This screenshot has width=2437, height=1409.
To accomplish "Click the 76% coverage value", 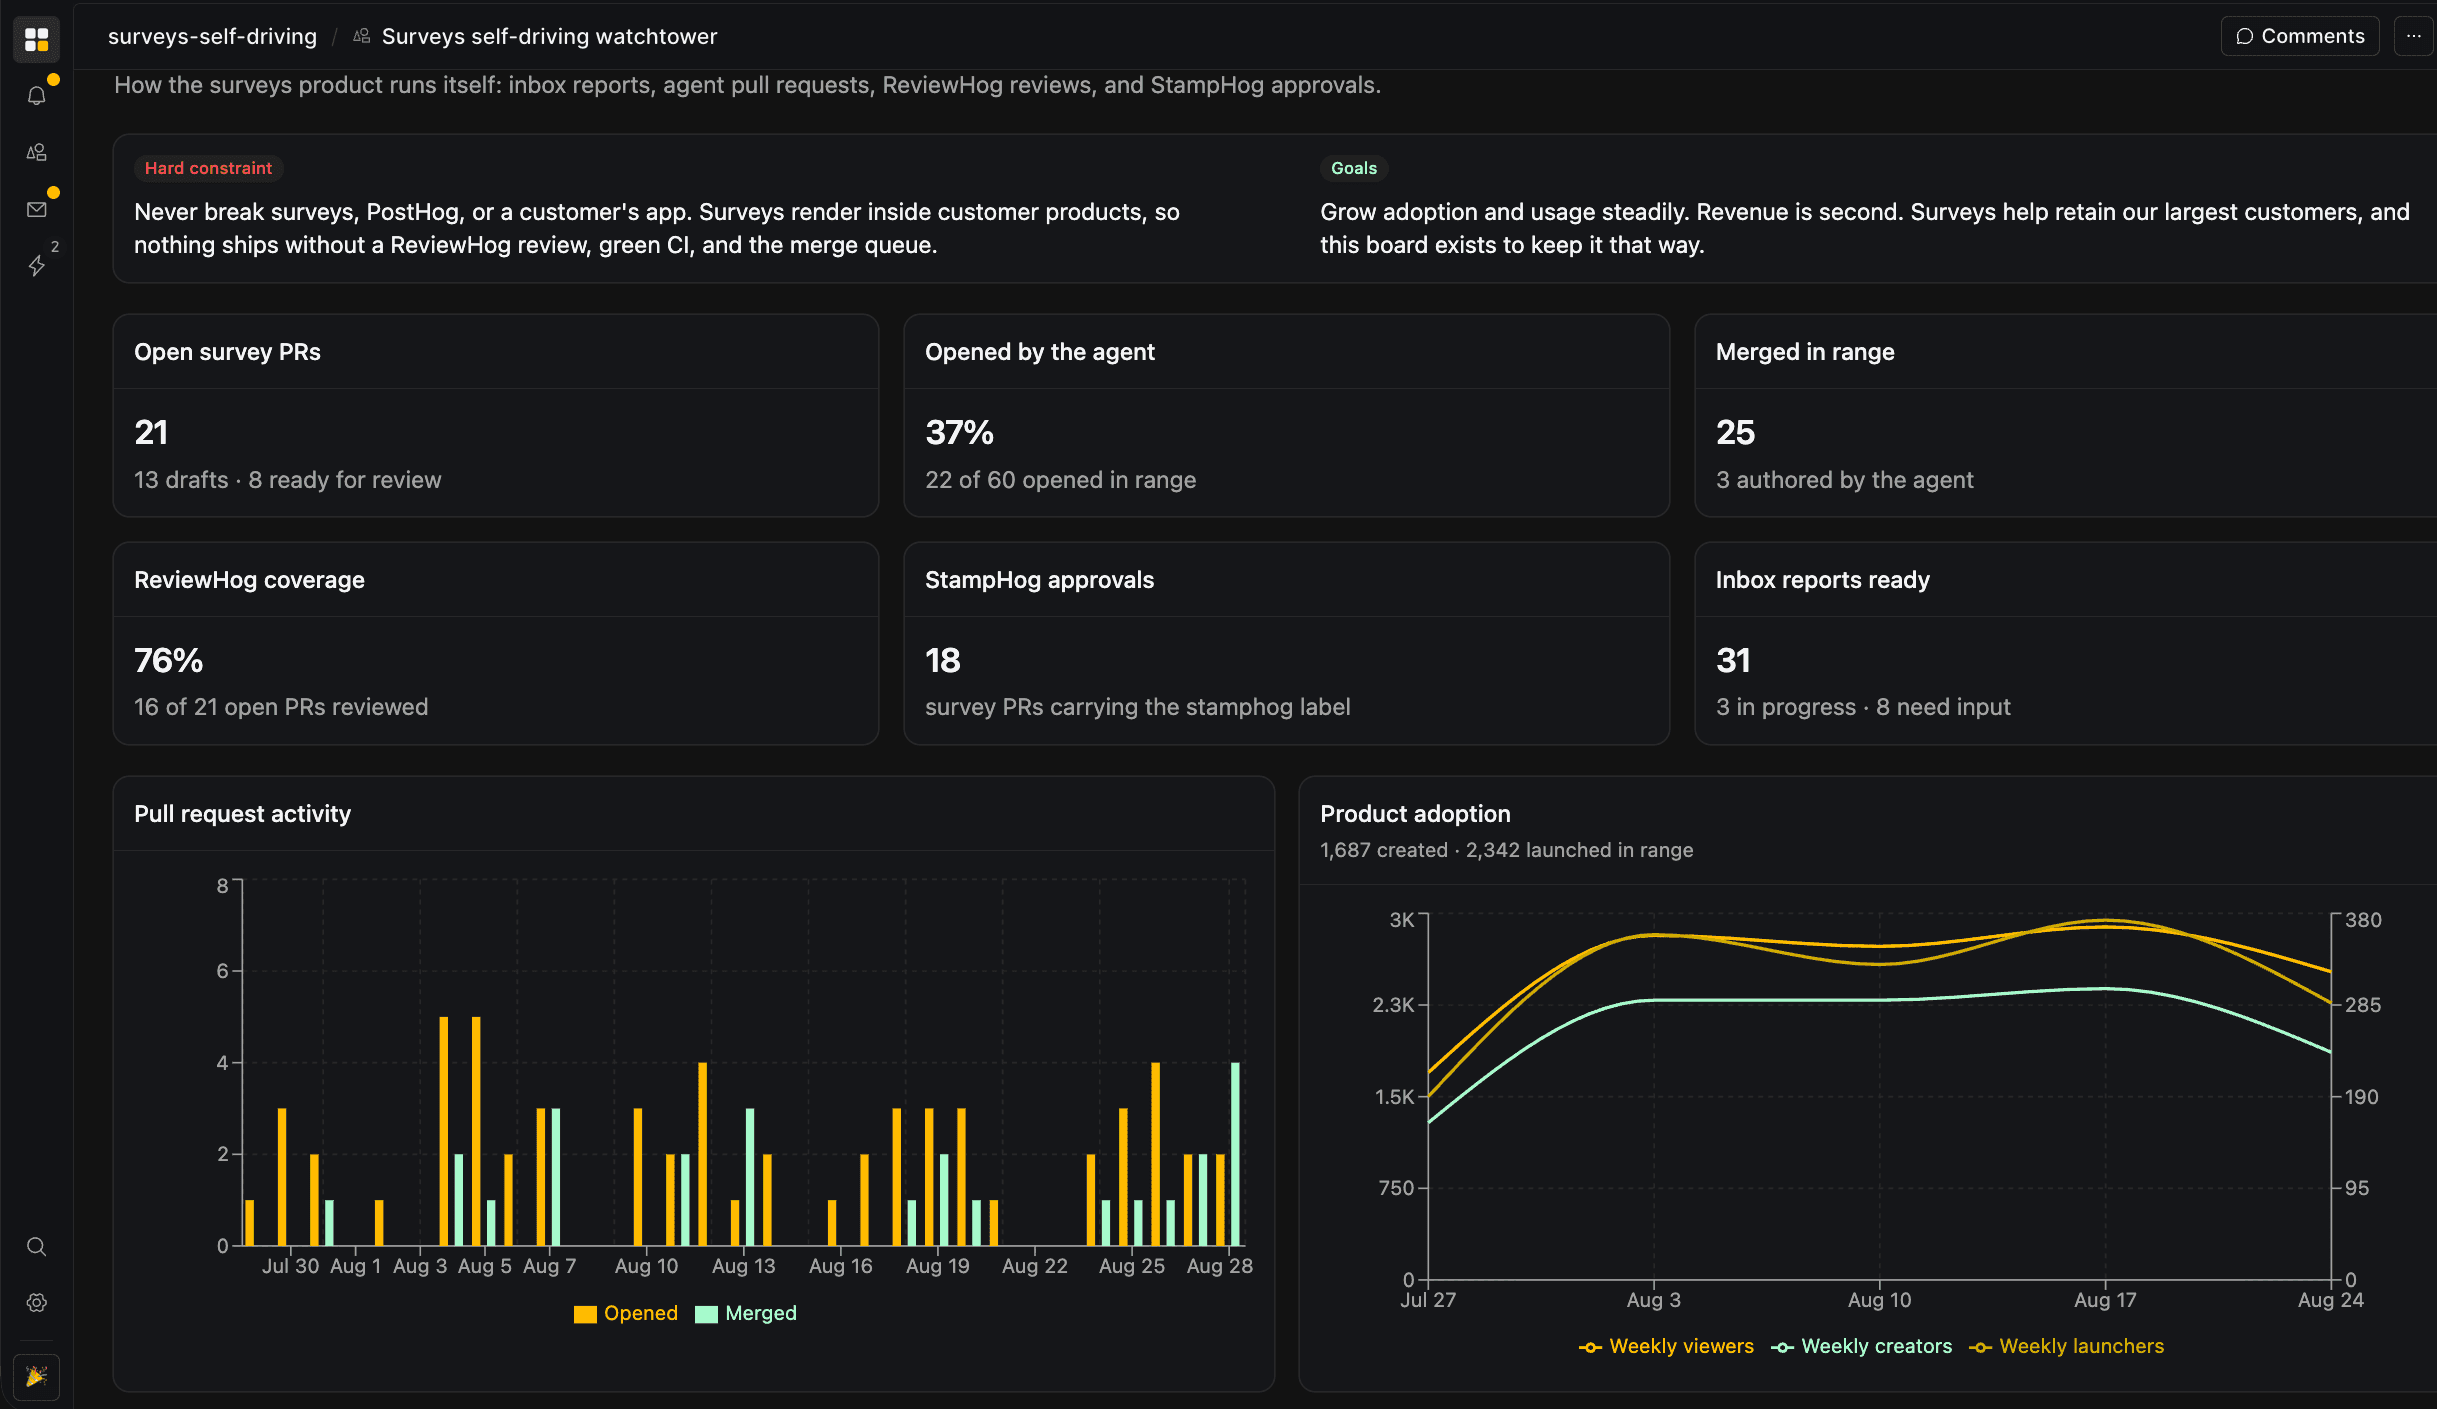I will pos(168,660).
